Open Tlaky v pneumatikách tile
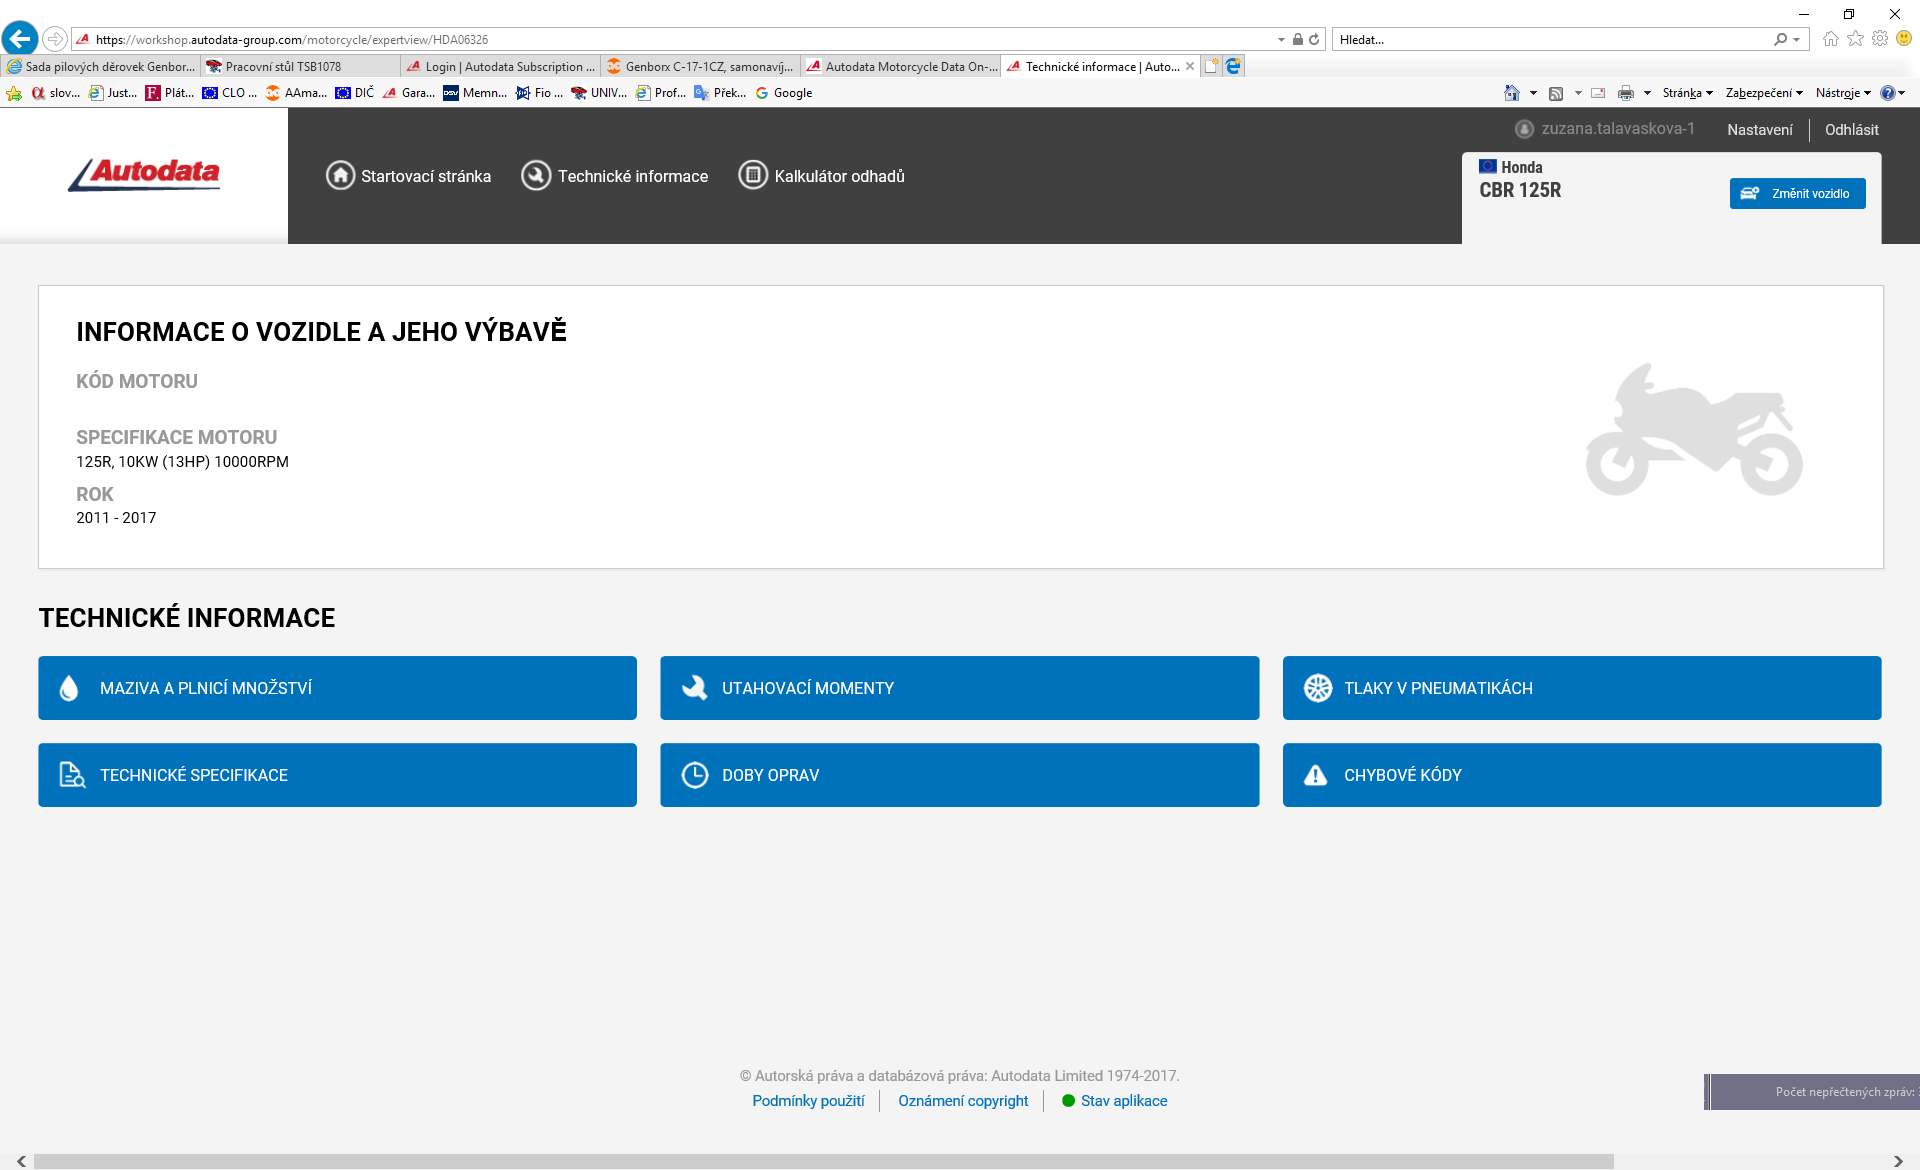 click(x=1581, y=688)
